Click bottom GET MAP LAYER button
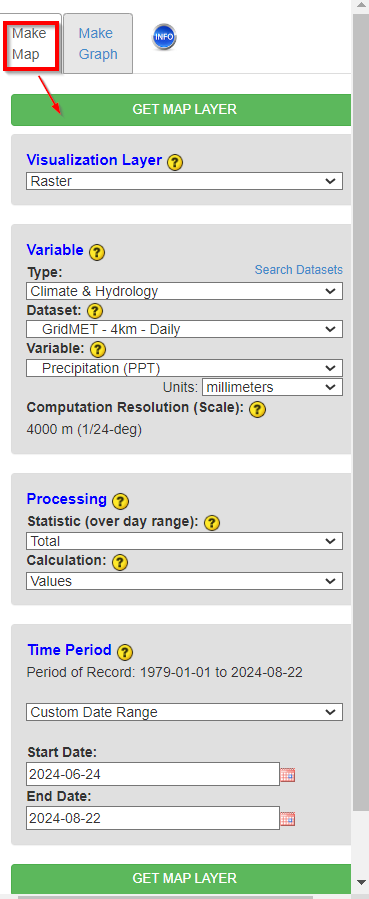 click(181, 878)
